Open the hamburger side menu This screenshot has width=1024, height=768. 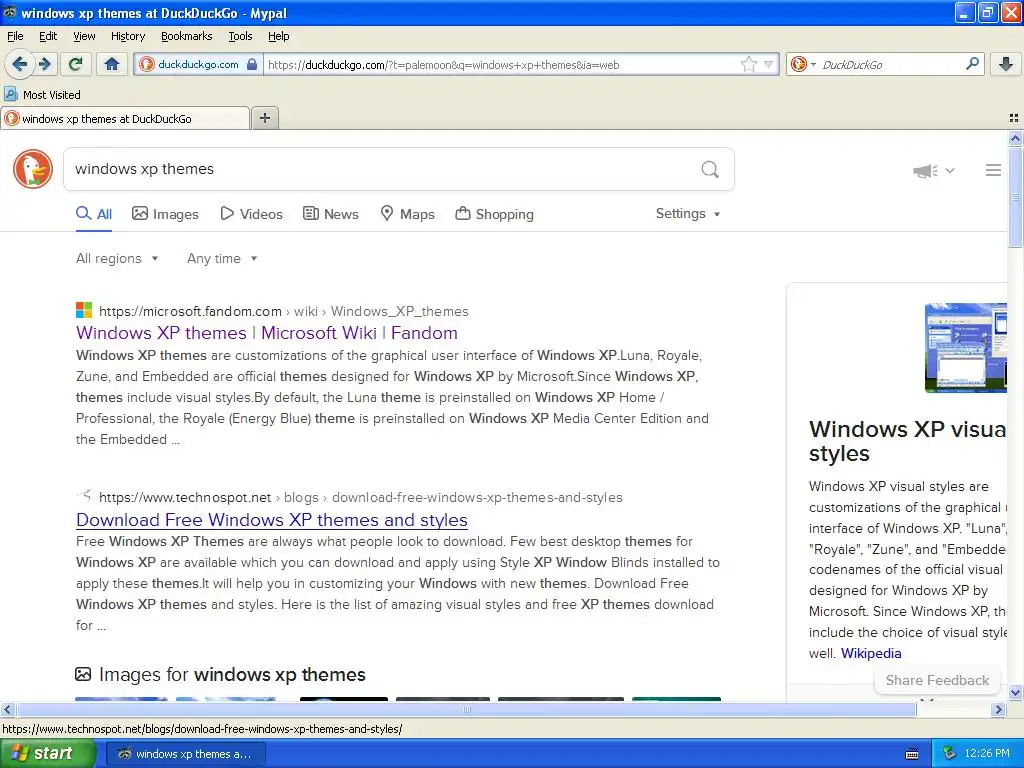(x=993, y=170)
